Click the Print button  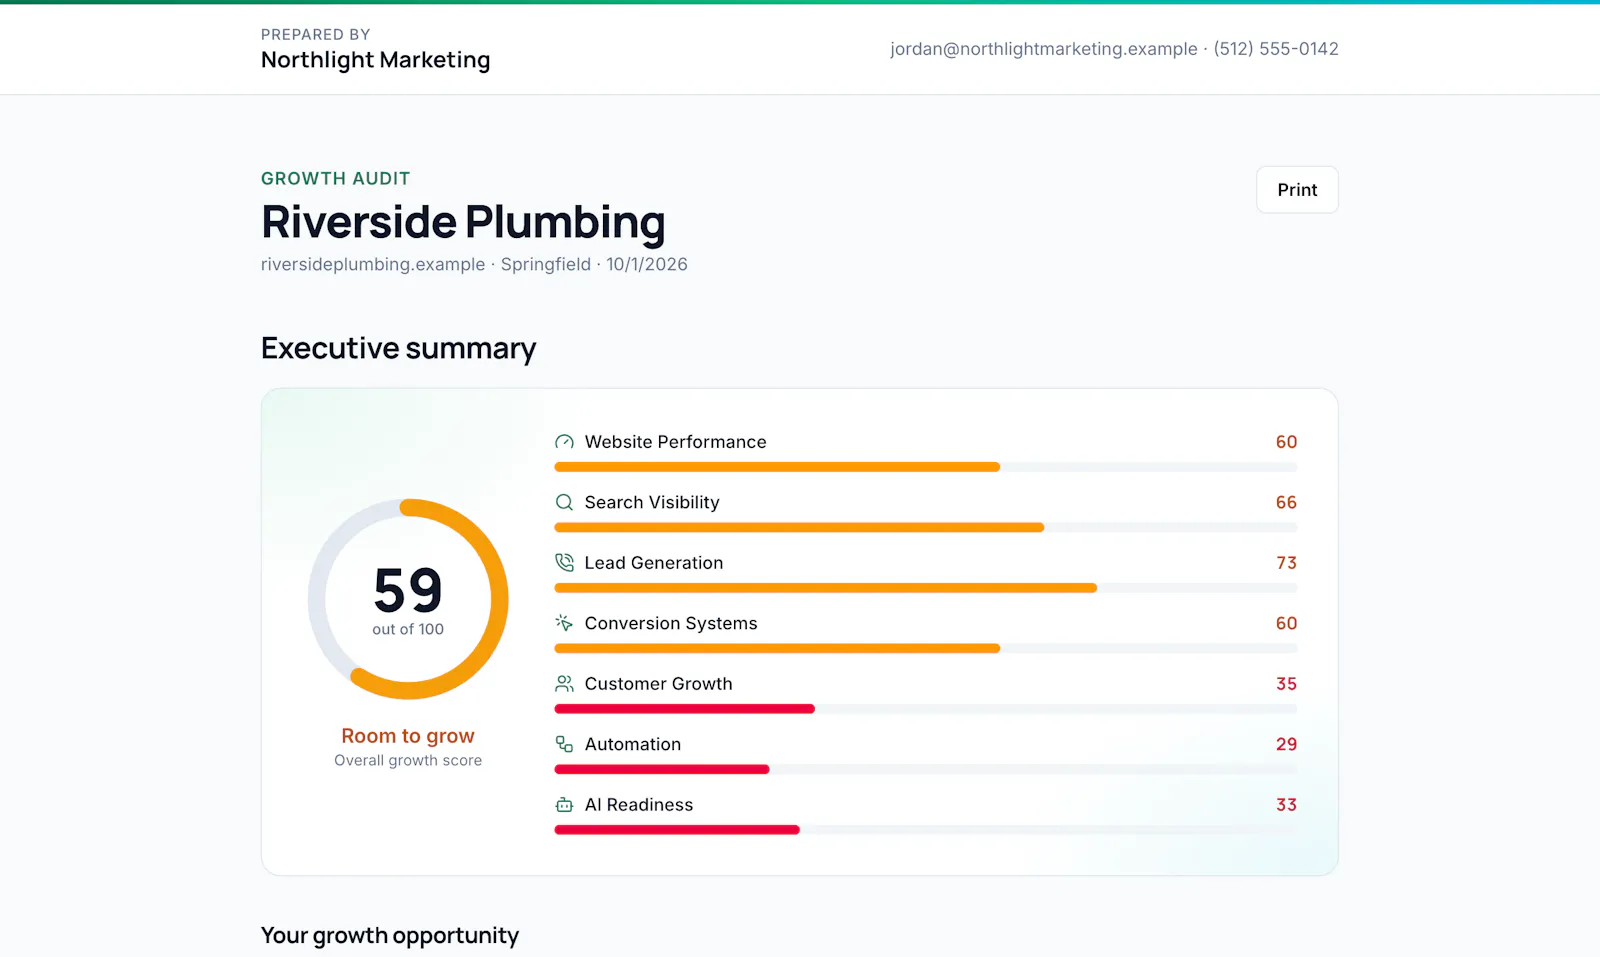click(1297, 190)
